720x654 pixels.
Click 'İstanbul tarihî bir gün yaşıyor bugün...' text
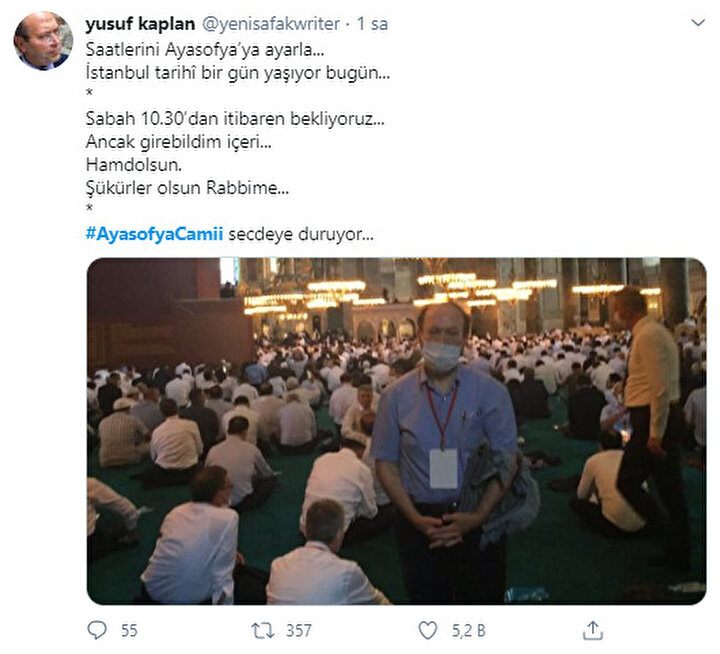[238, 73]
